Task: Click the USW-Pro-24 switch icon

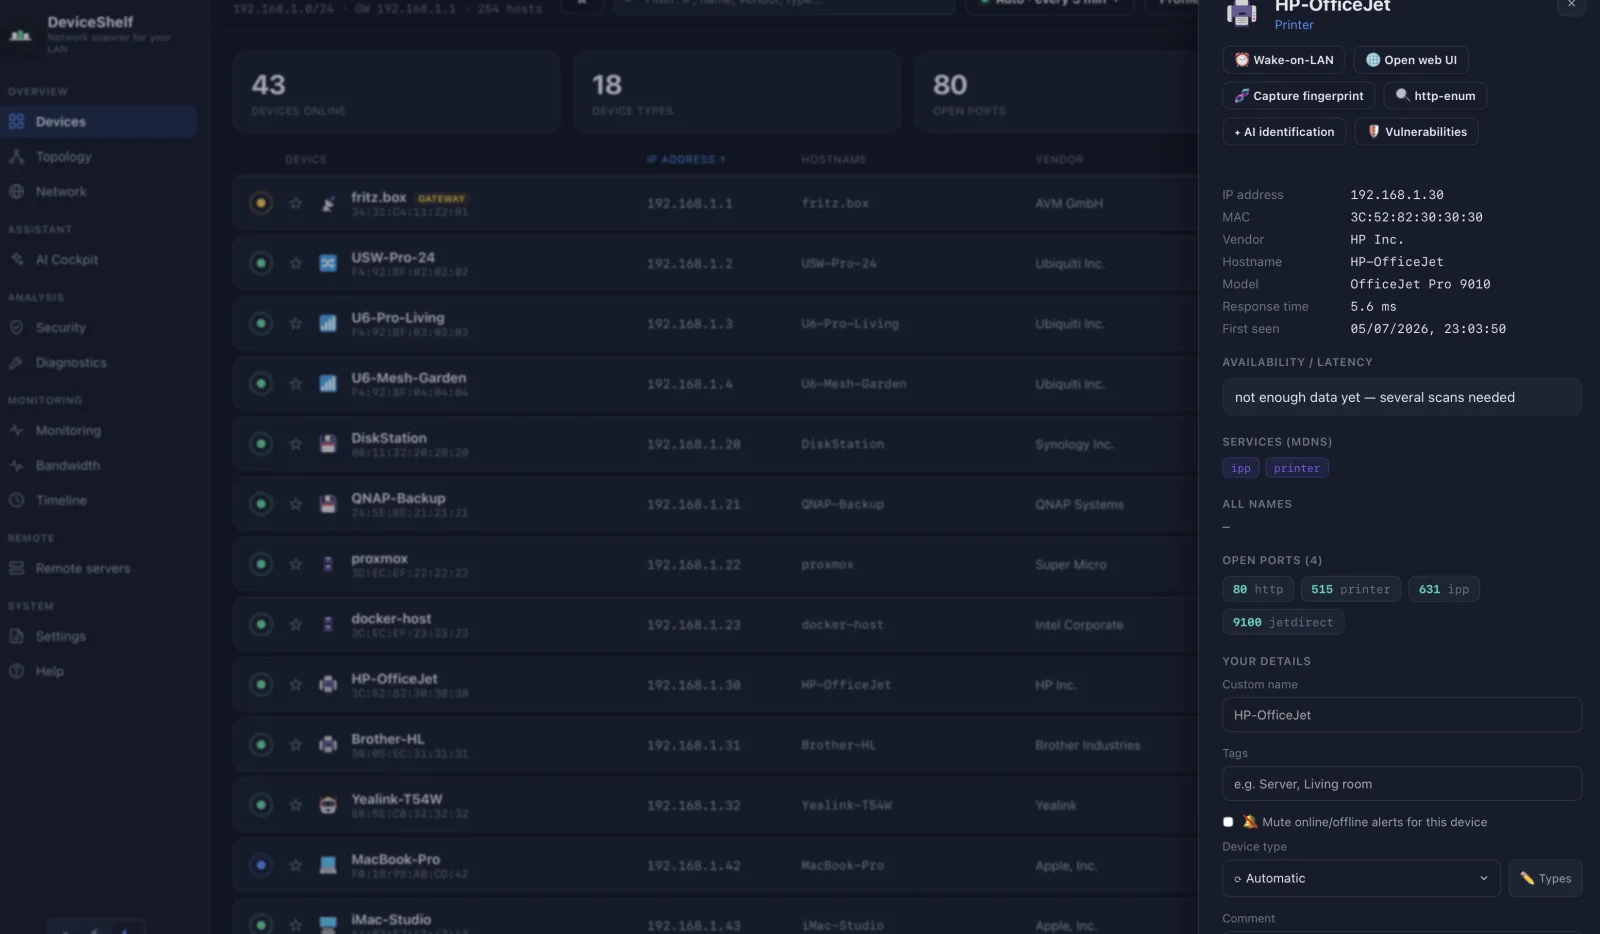Action: pyautogui.click(x=328, y=264)
